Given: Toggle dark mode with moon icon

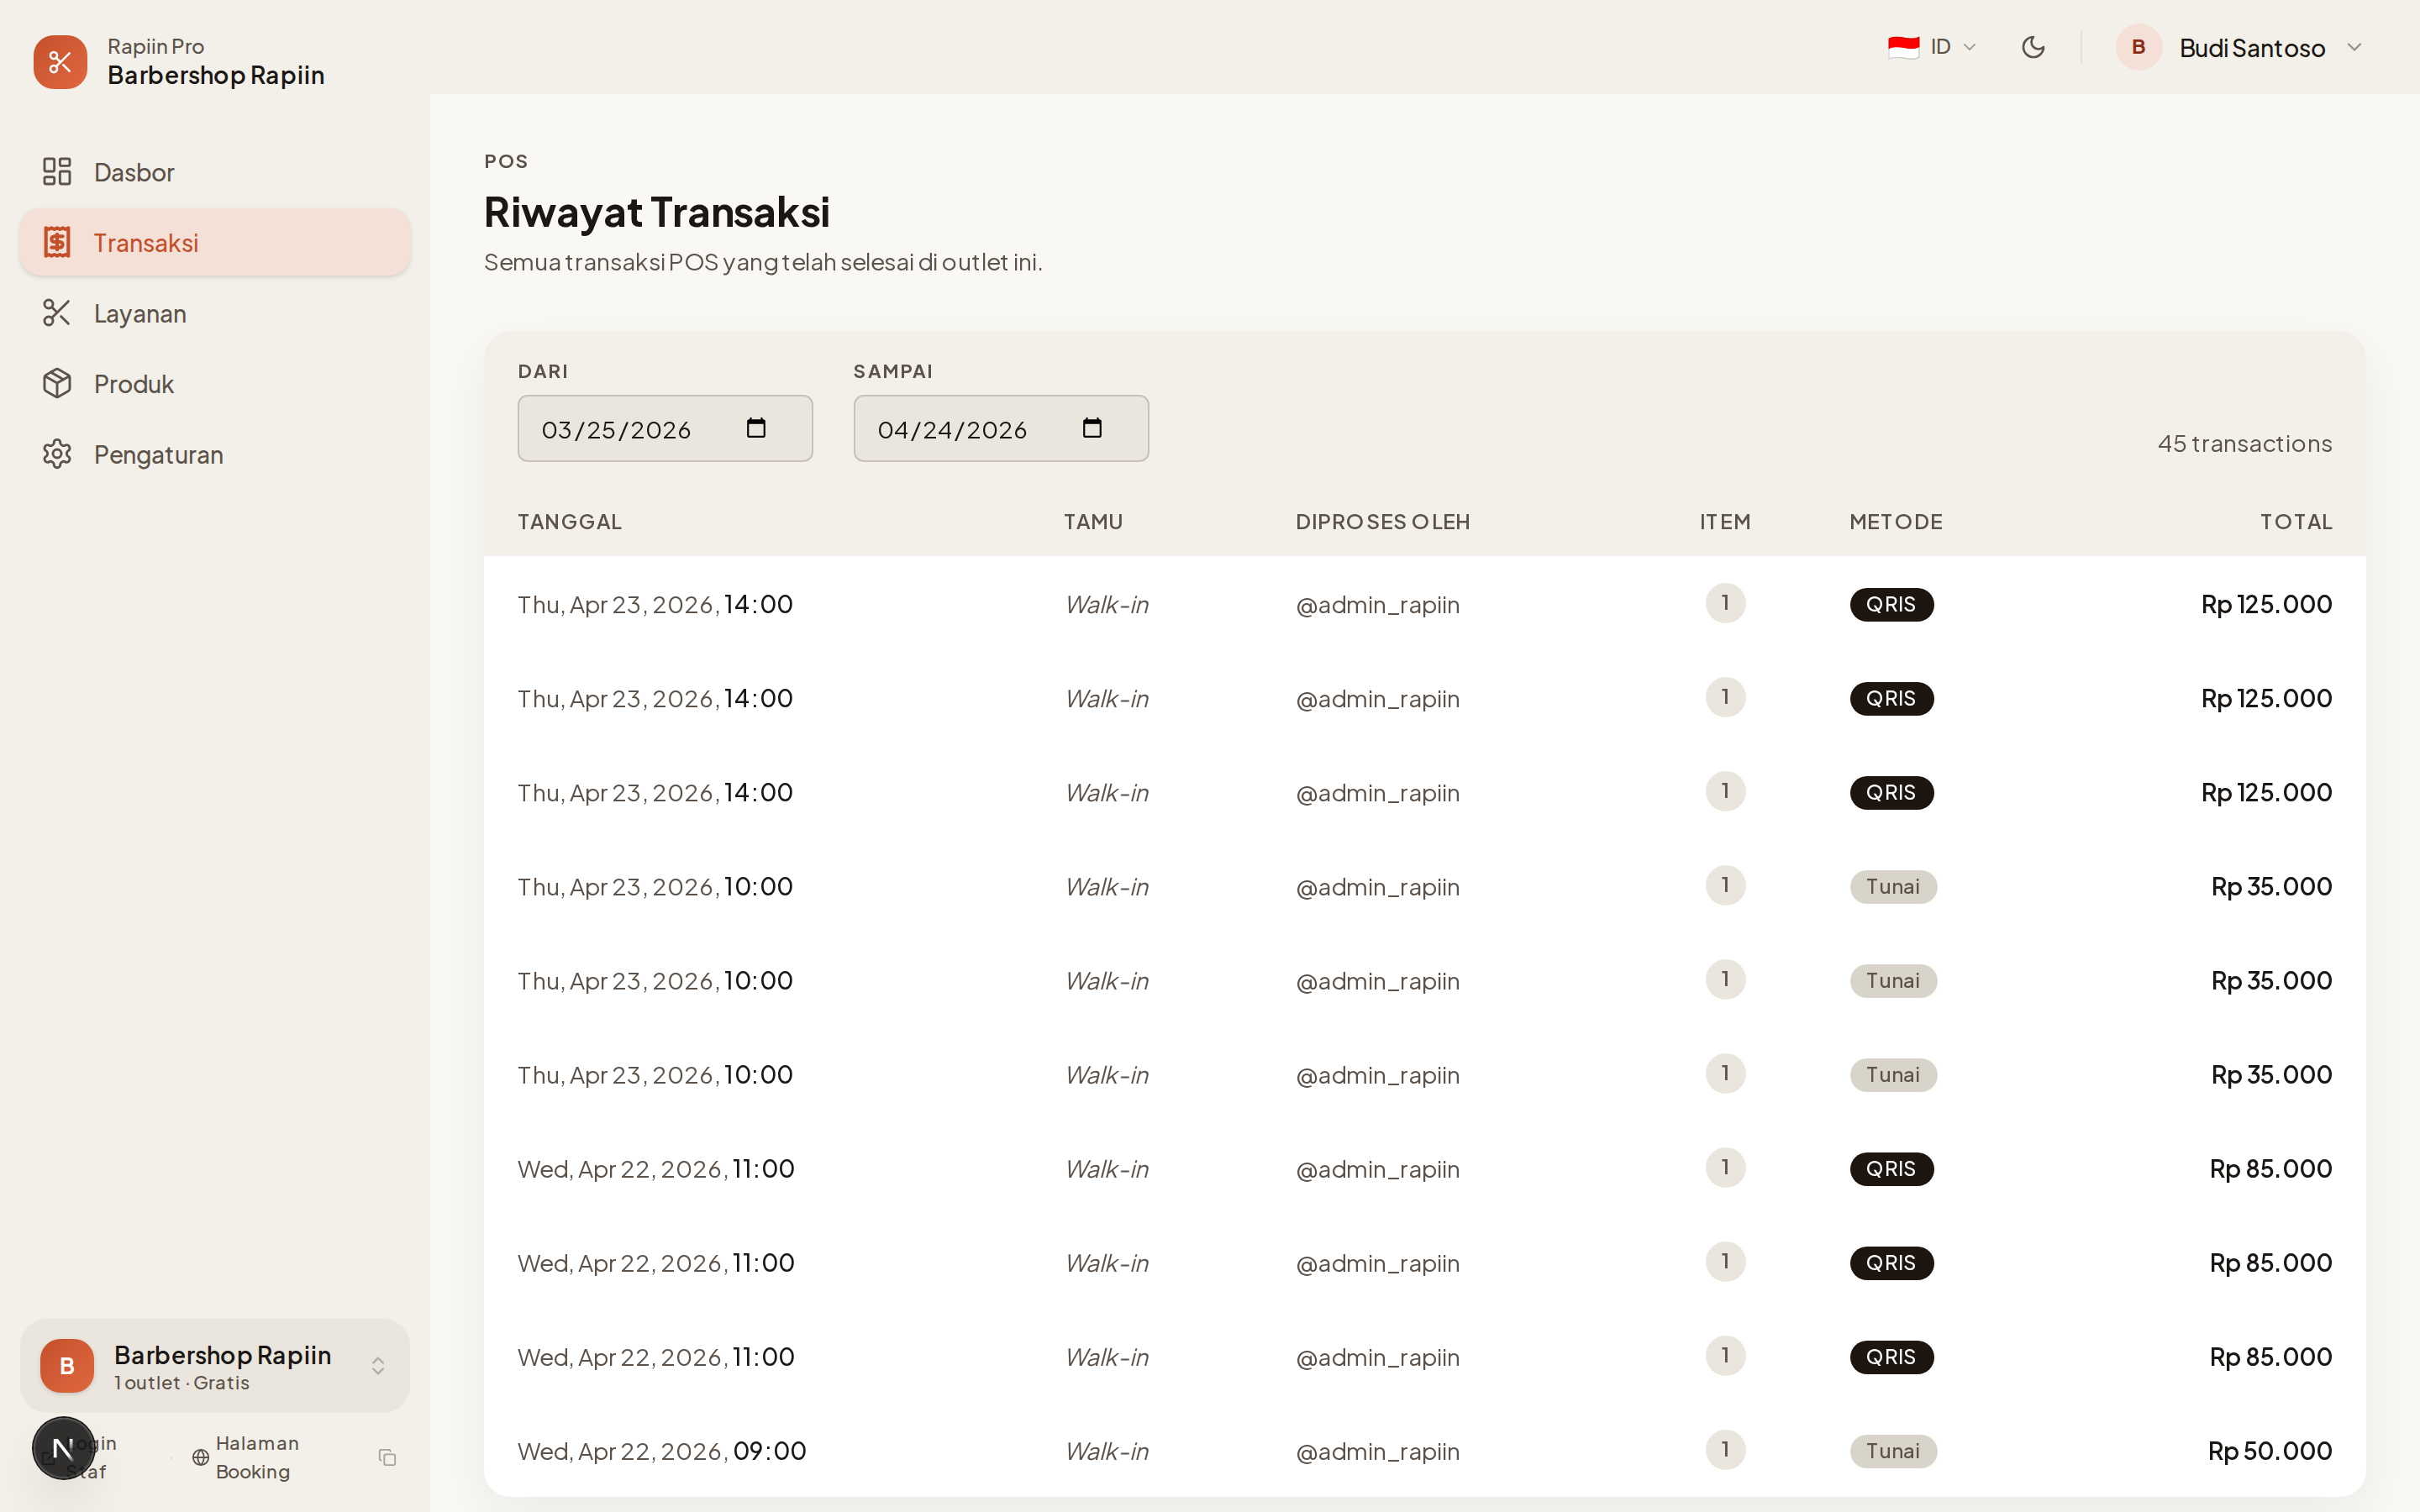Looking at the screenshot, I should pos(2033,47).
